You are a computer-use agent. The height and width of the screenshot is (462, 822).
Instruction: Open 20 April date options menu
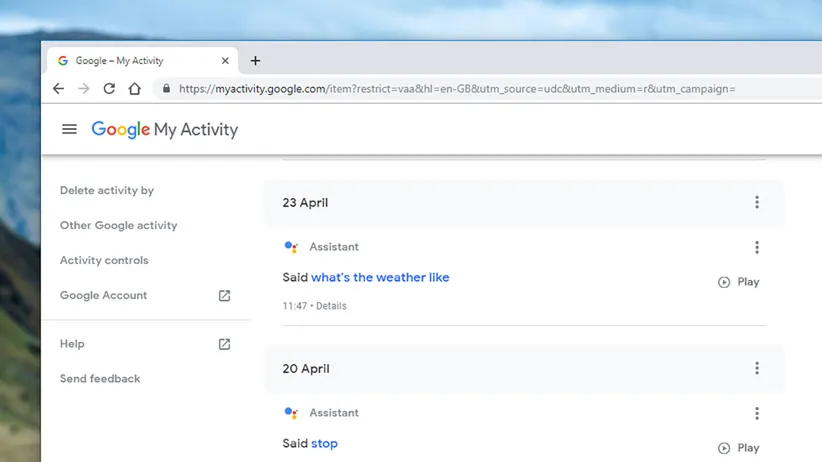[x=756, y=369]
